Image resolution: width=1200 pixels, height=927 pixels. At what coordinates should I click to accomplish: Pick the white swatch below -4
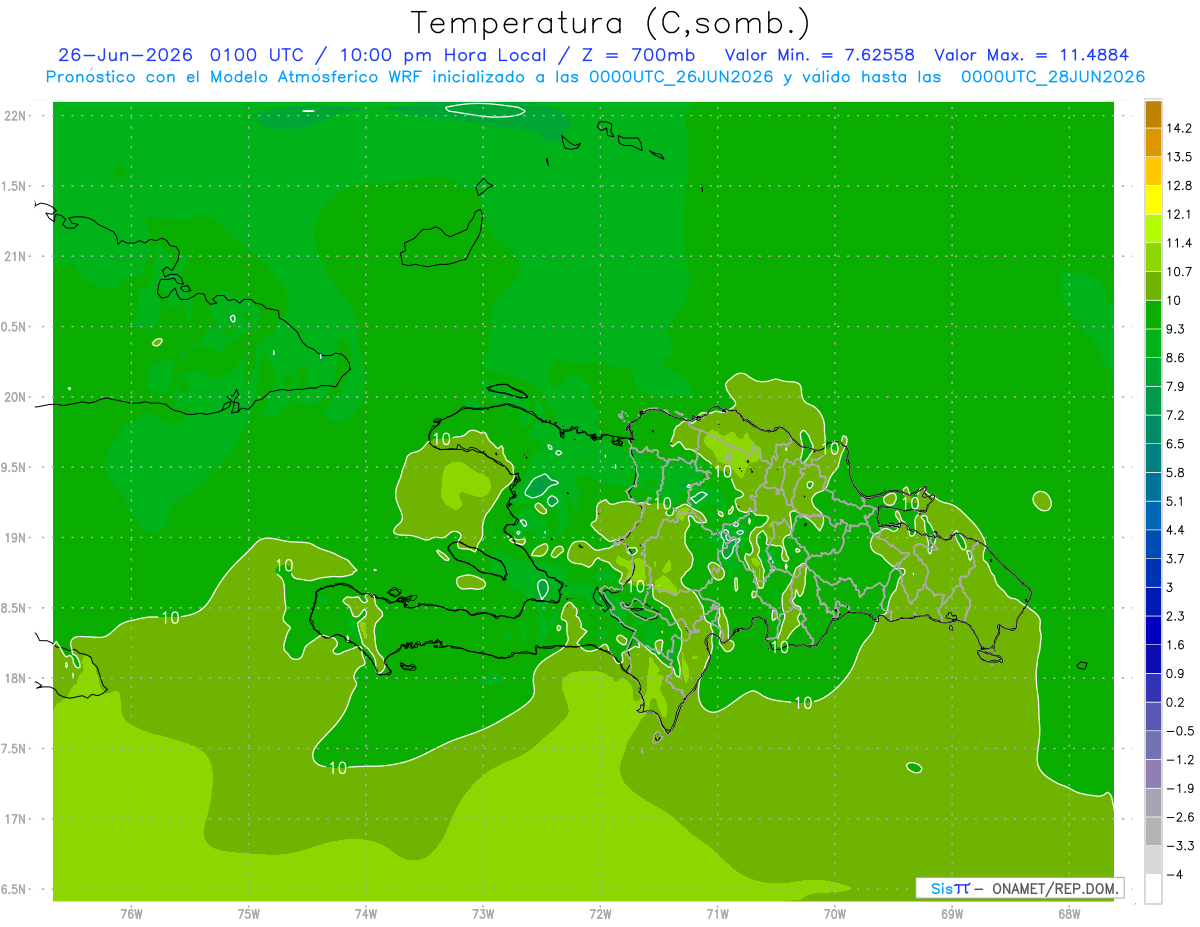coord(1153,888)
